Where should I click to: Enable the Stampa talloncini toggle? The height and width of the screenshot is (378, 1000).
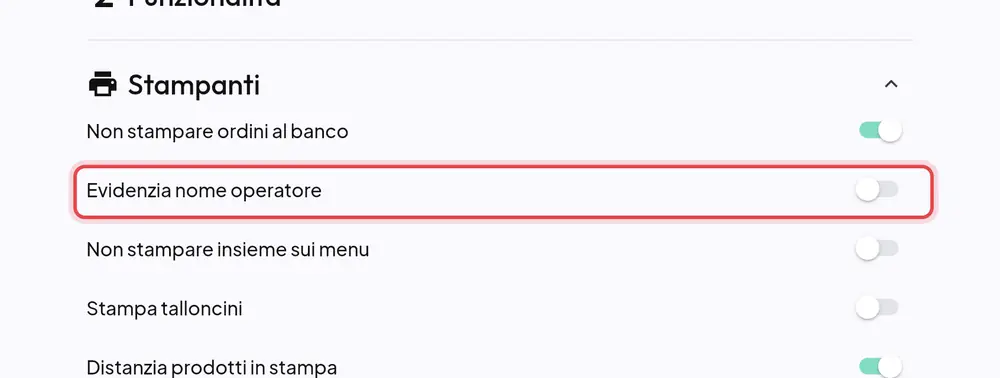[876, 308]
